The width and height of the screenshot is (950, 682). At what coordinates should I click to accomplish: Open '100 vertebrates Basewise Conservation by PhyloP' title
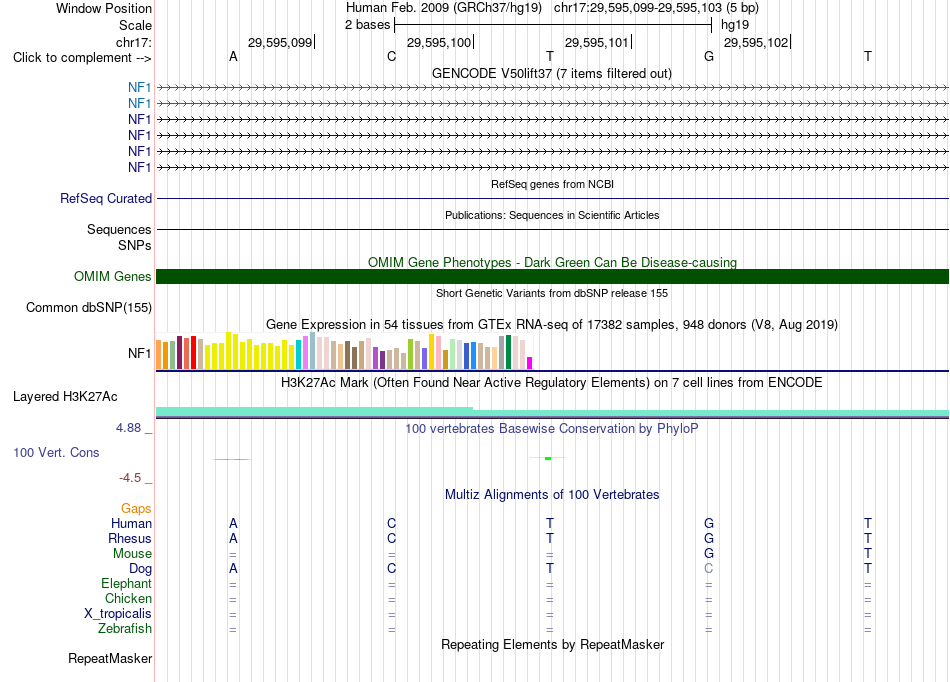552,429
